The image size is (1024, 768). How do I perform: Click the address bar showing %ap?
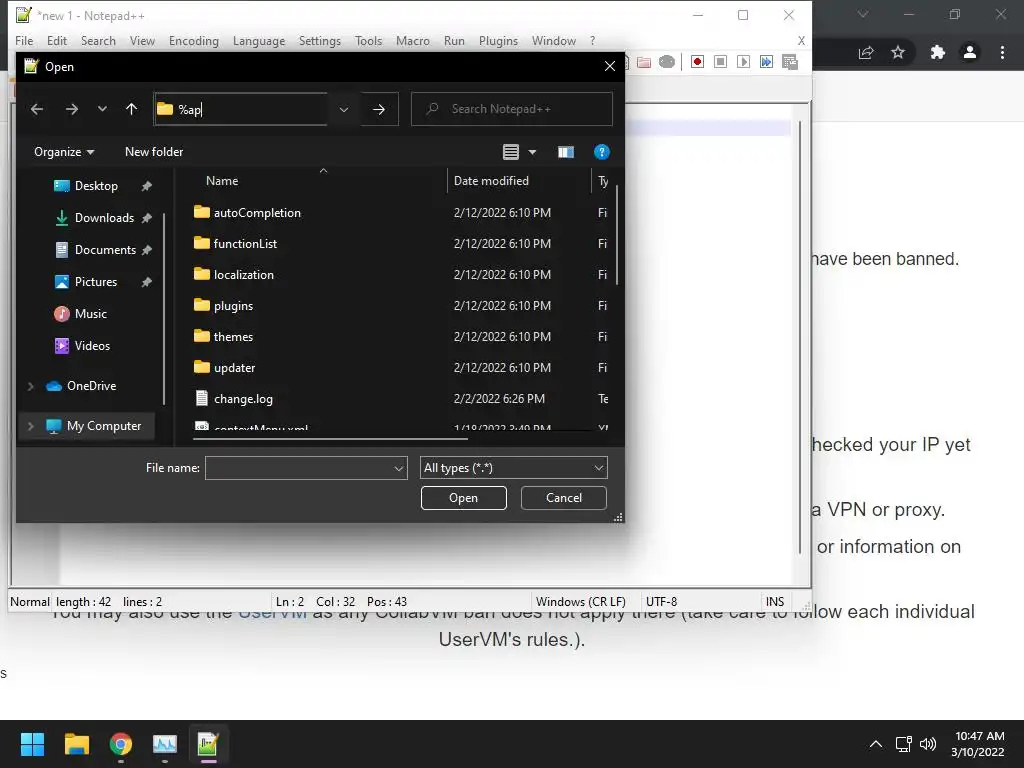click(x=241, y=109)
